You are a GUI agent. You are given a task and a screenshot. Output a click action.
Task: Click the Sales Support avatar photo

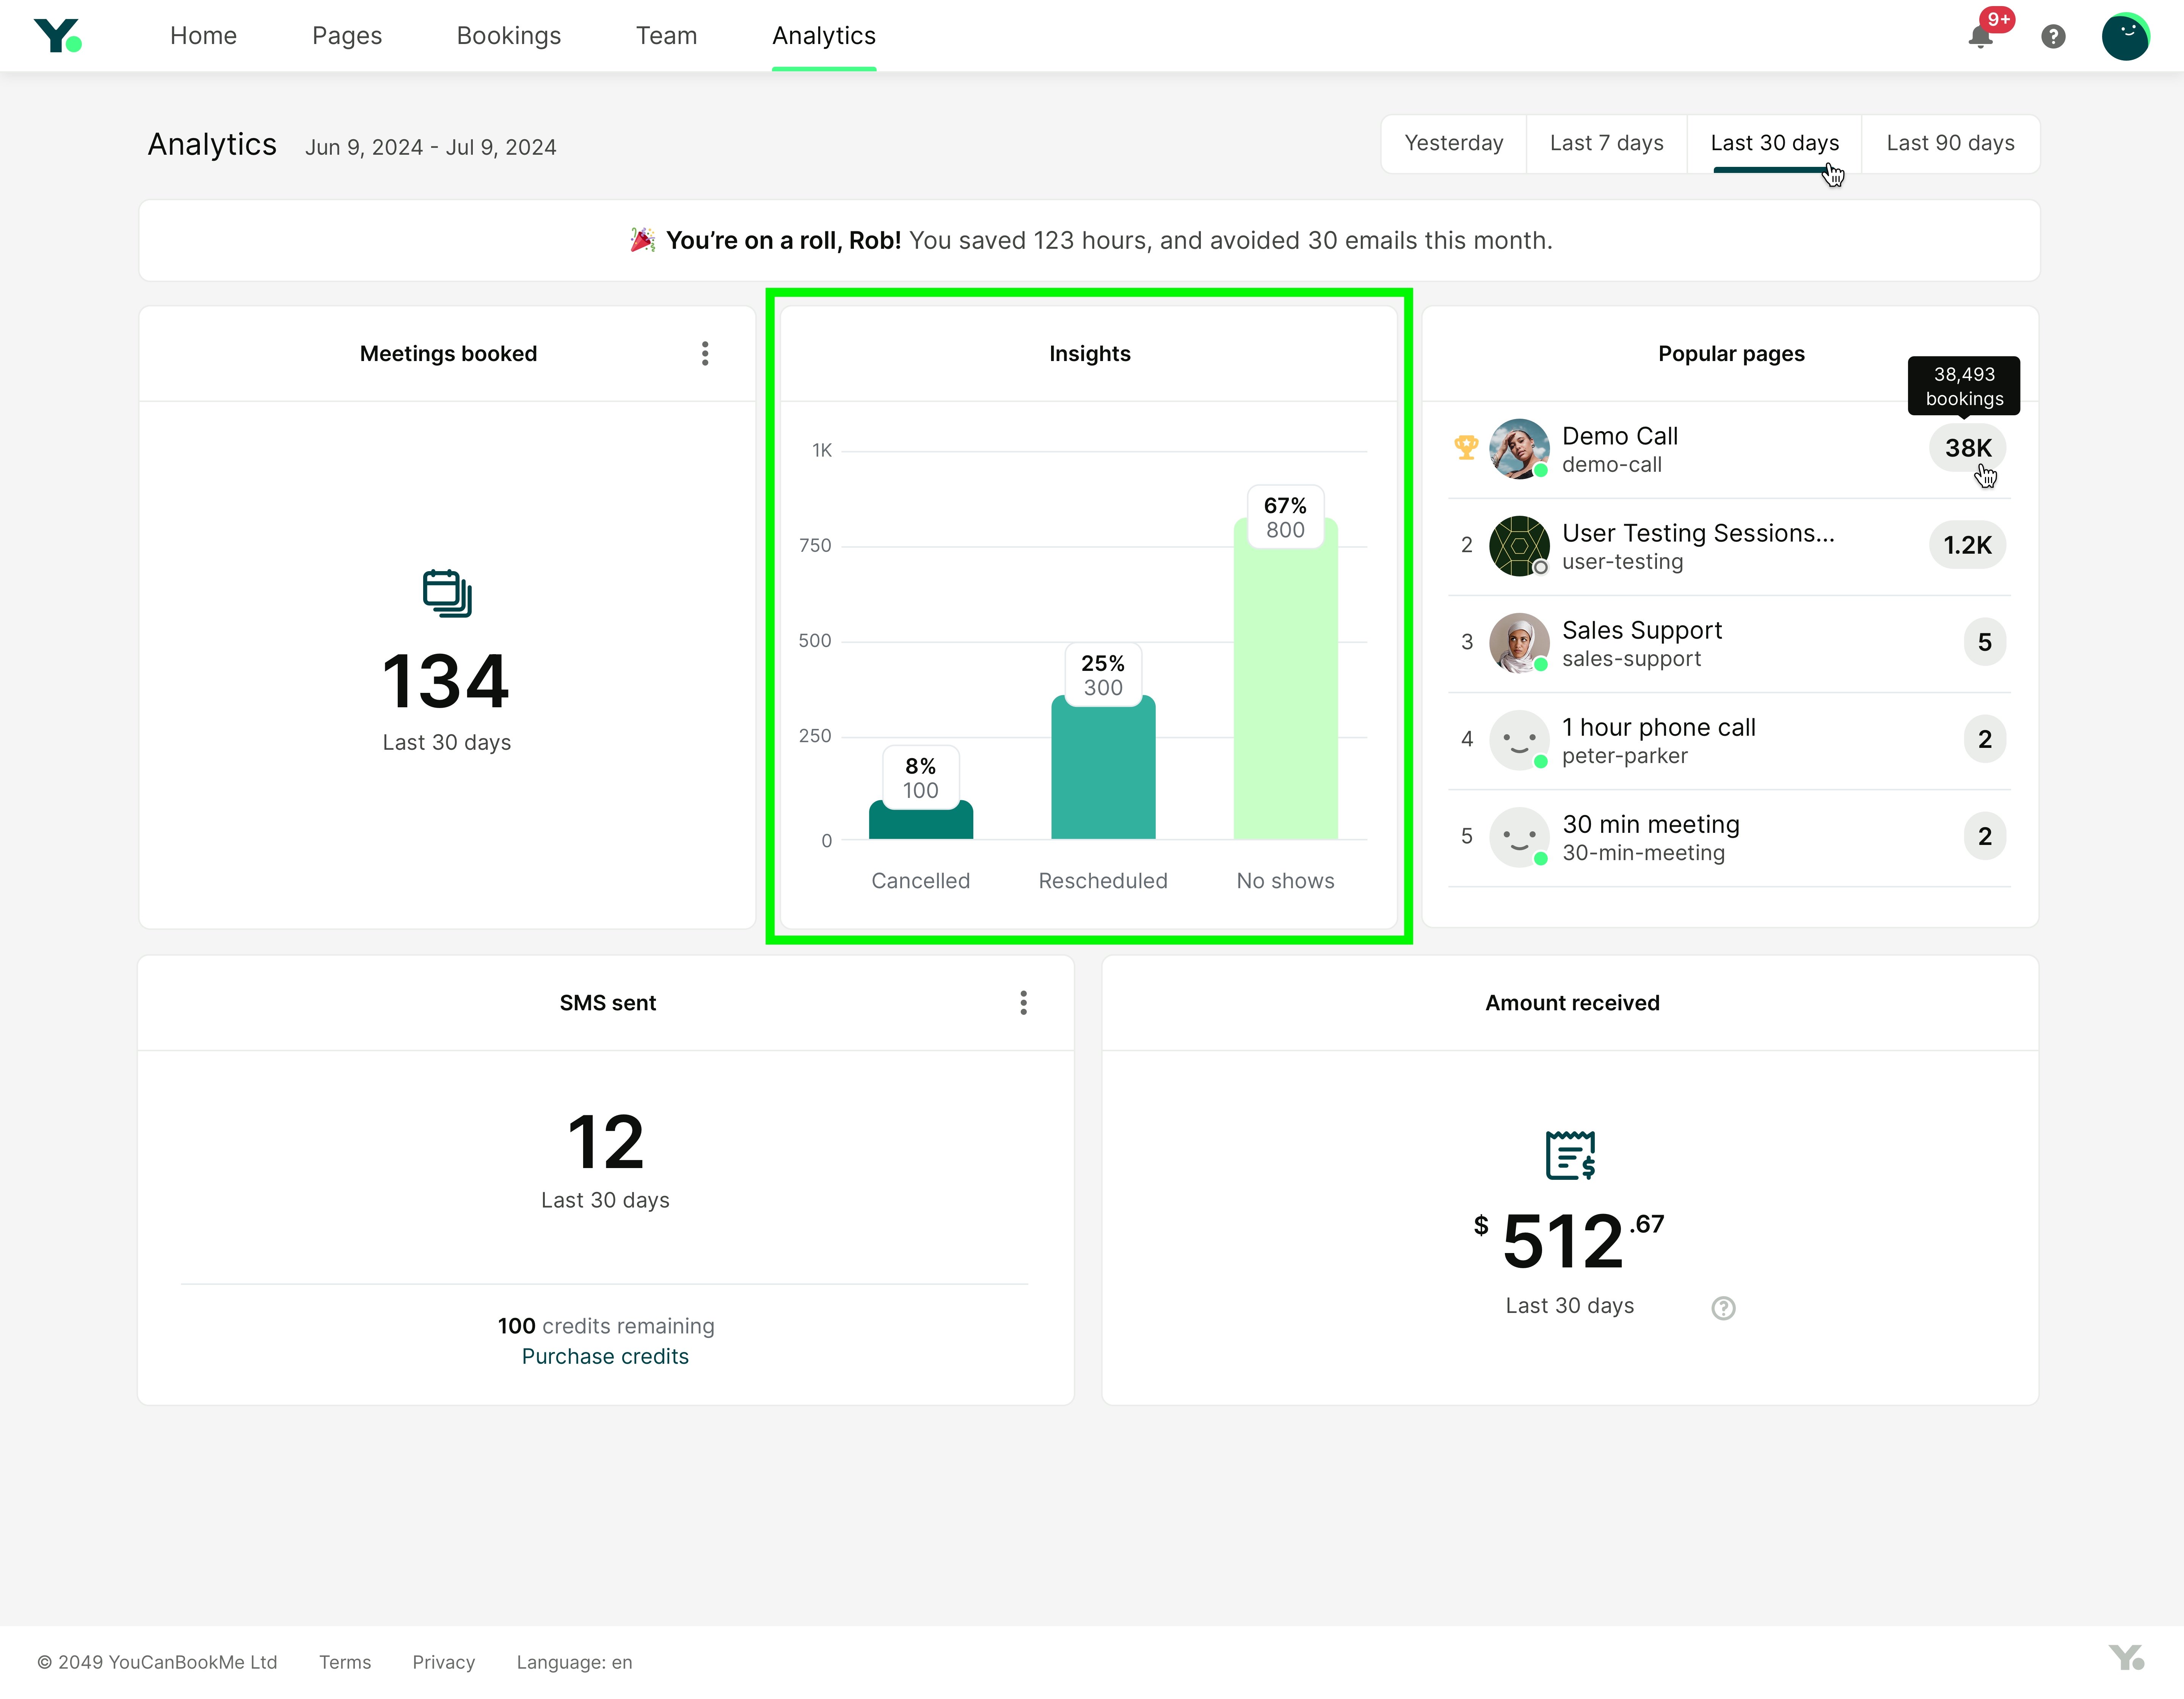(1519, 642)
